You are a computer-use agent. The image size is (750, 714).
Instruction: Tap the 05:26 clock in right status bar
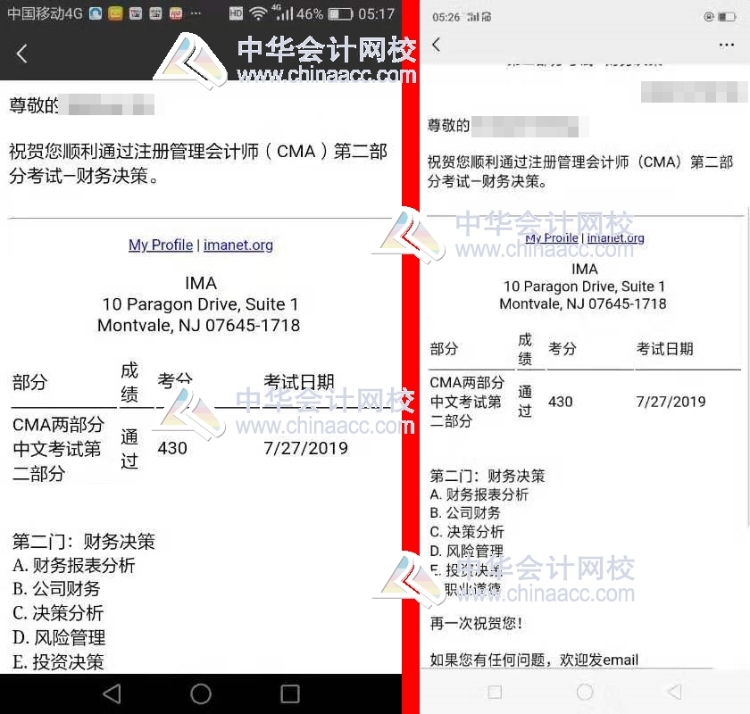pyautogui.click(x=446, y=17)
